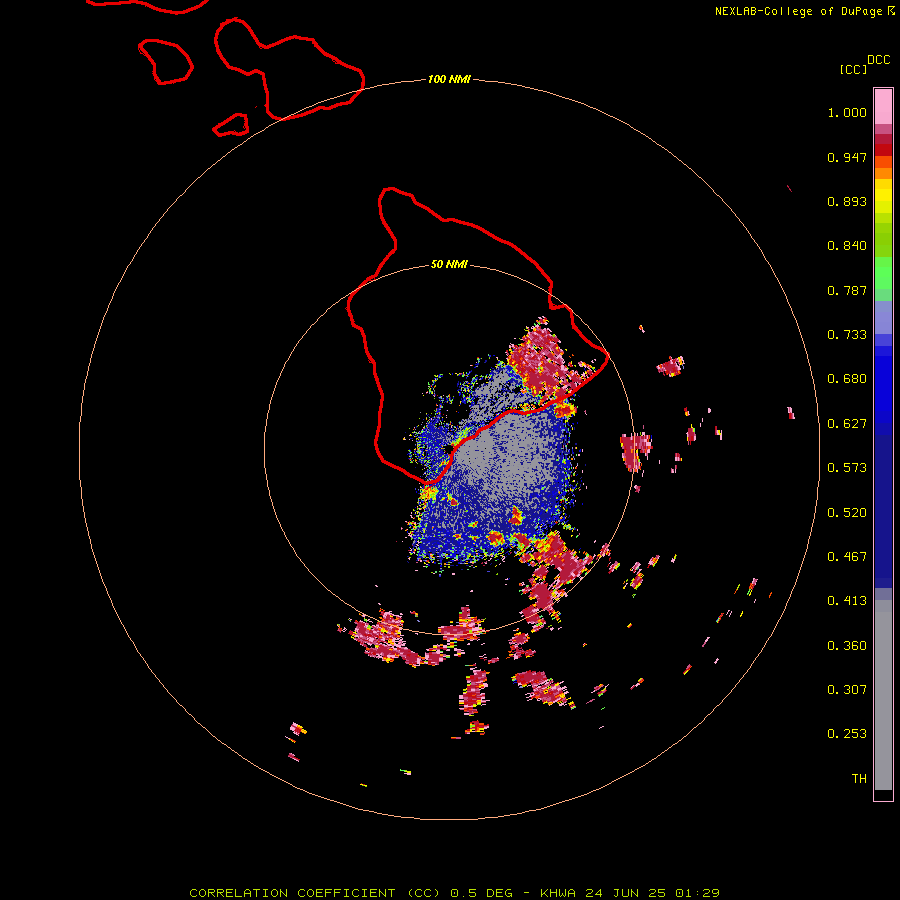The image size is (900, 900).
Task: Select the 0.573 scale value
Action: [x=847, y=468]
